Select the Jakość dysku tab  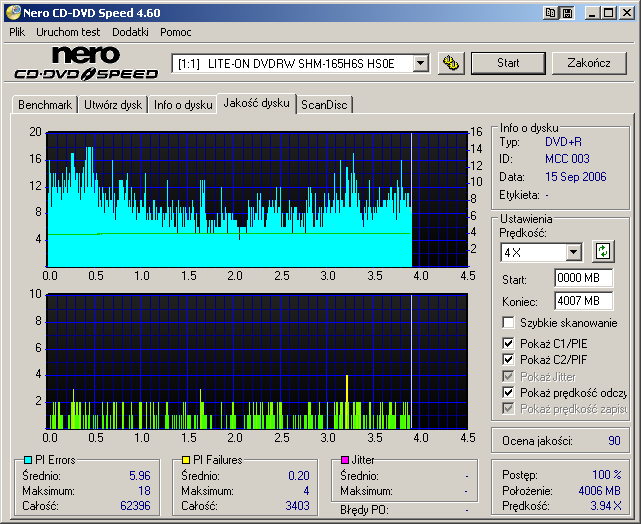tap(256, 103)
